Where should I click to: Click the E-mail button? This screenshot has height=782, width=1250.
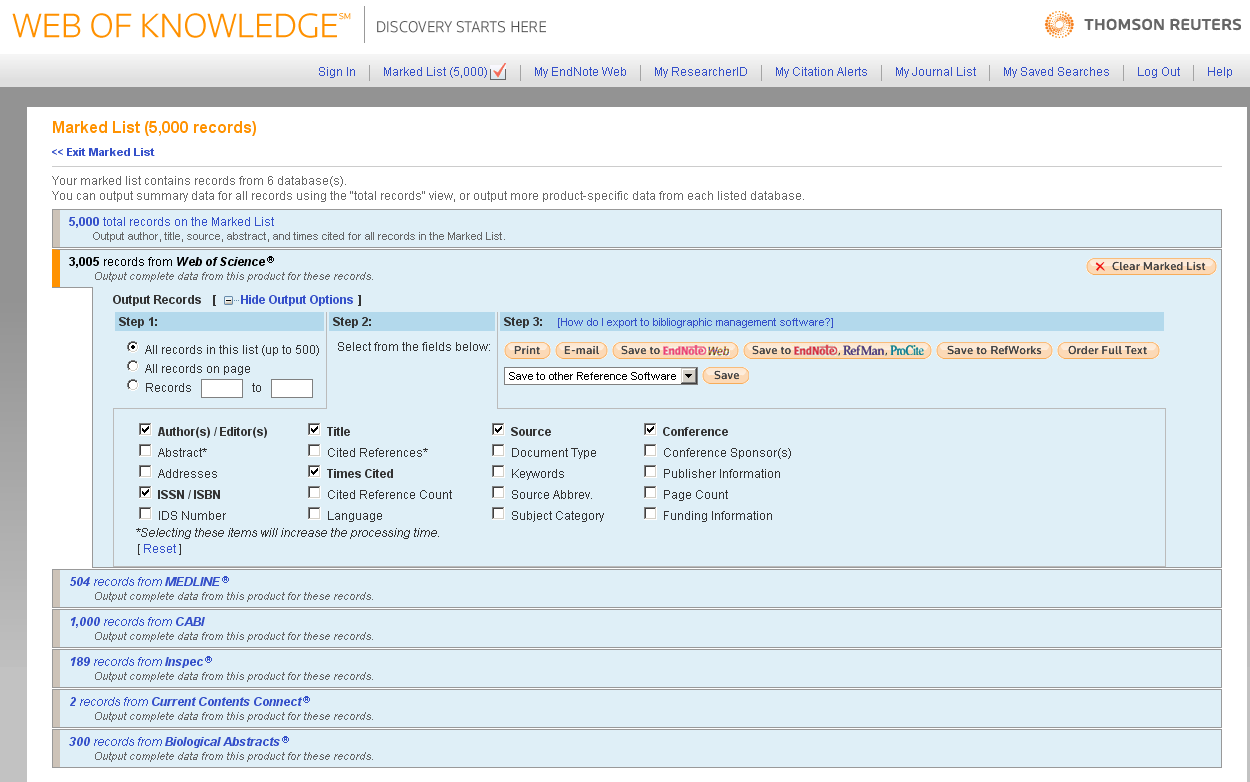click(581, 350)
